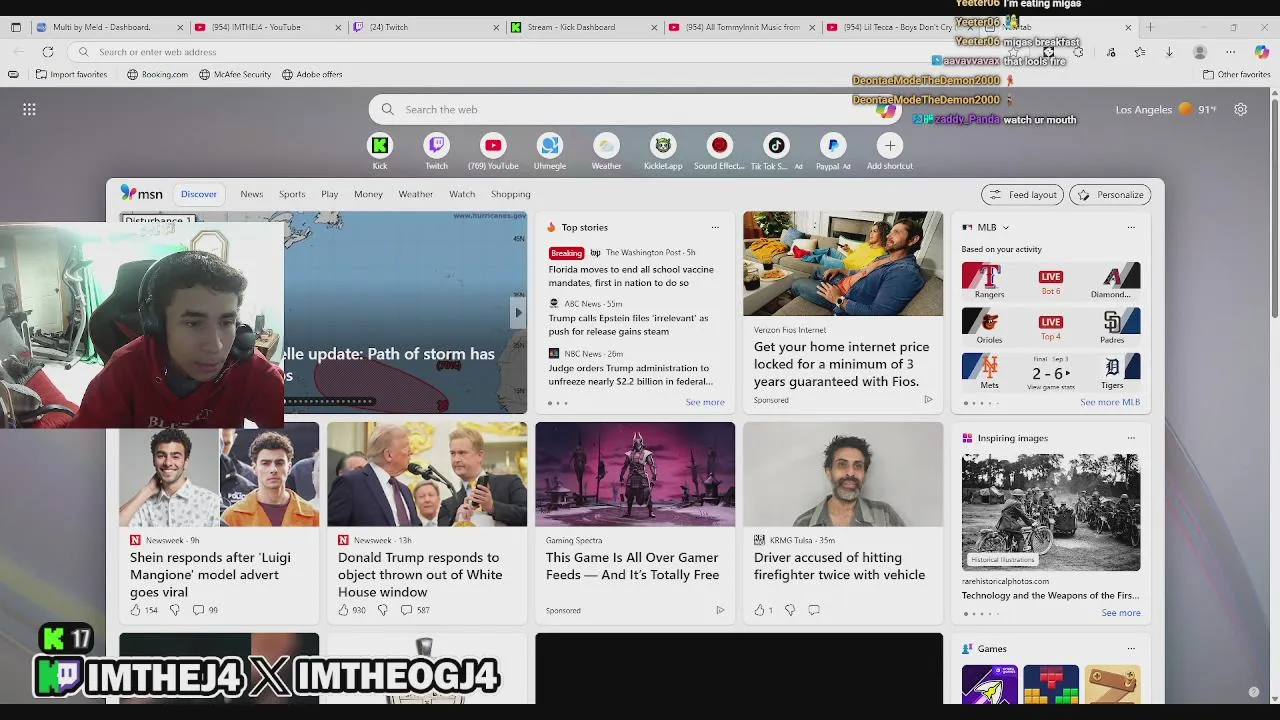
Task: Open the Watch tab
Action: [x=462, y=194]
